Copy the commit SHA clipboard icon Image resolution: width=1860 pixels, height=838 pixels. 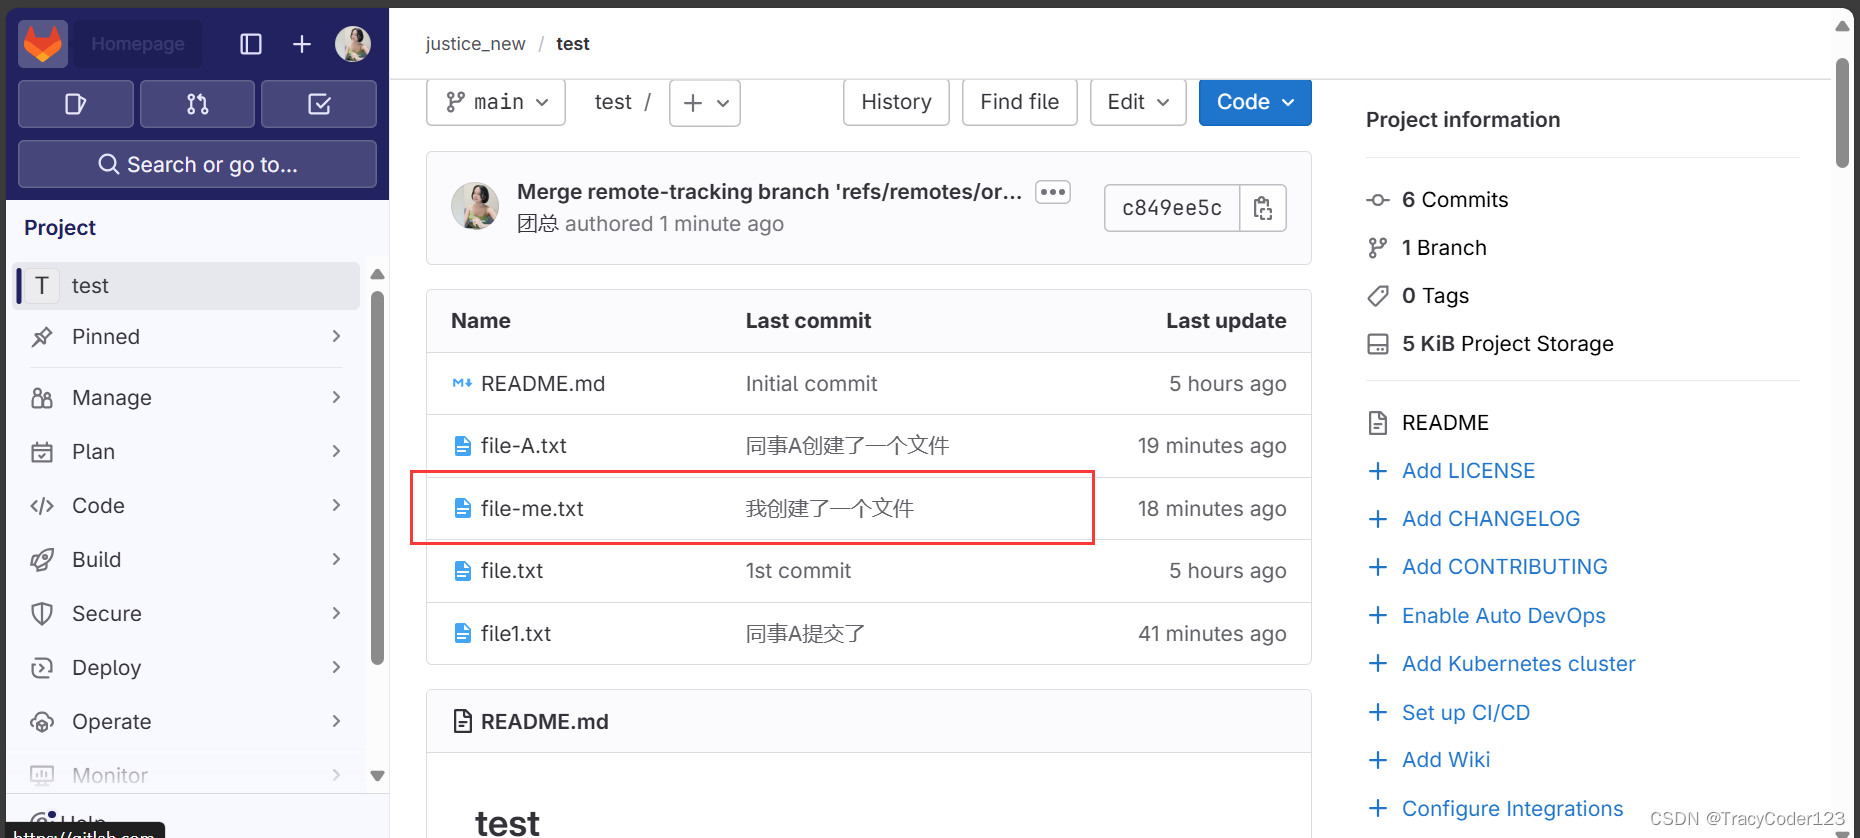1263,208
